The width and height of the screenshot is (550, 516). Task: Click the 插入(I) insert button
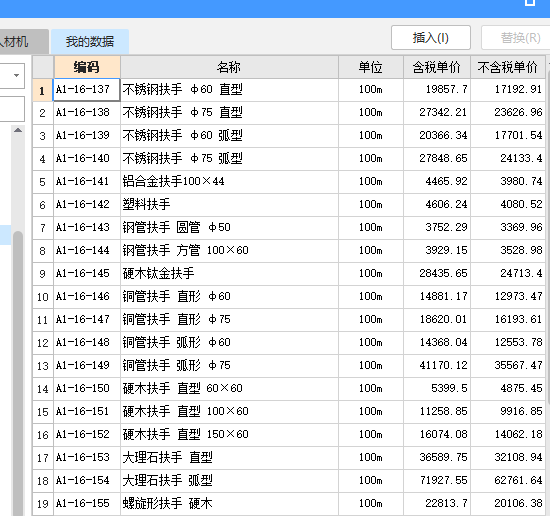431,38
